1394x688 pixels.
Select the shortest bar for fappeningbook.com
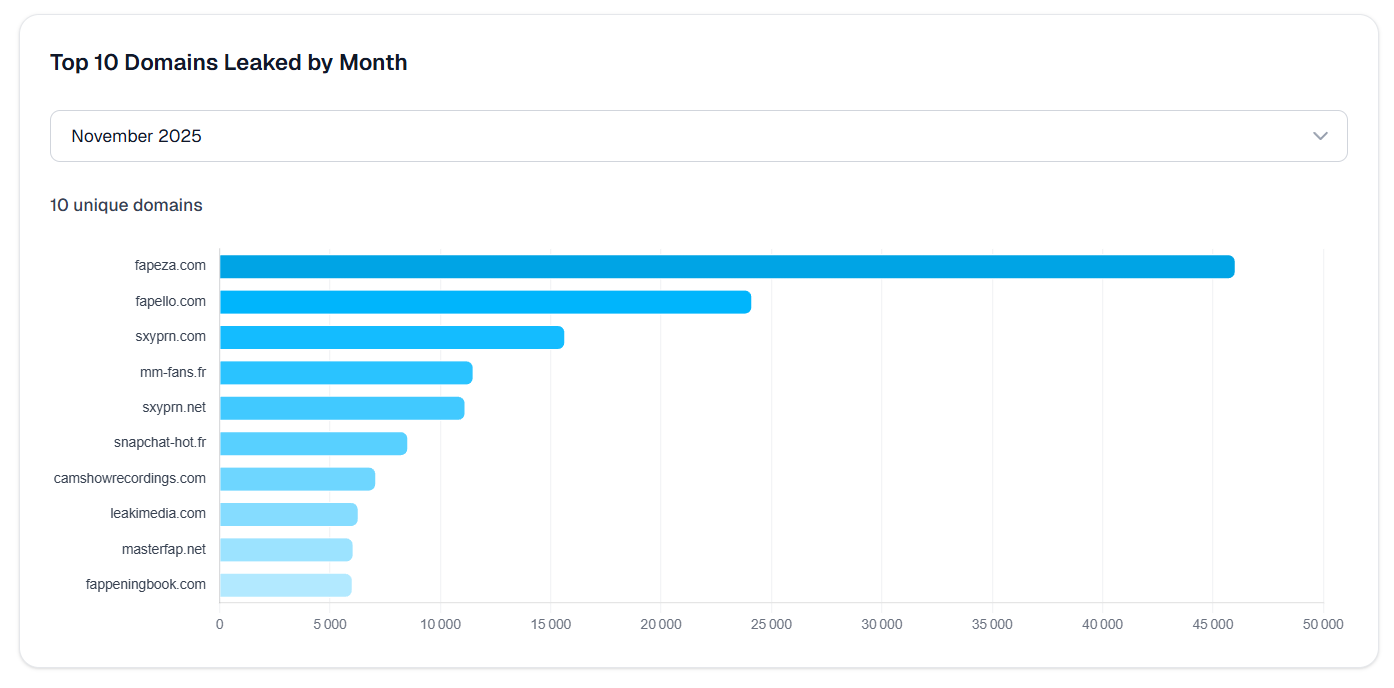point(283,584)
